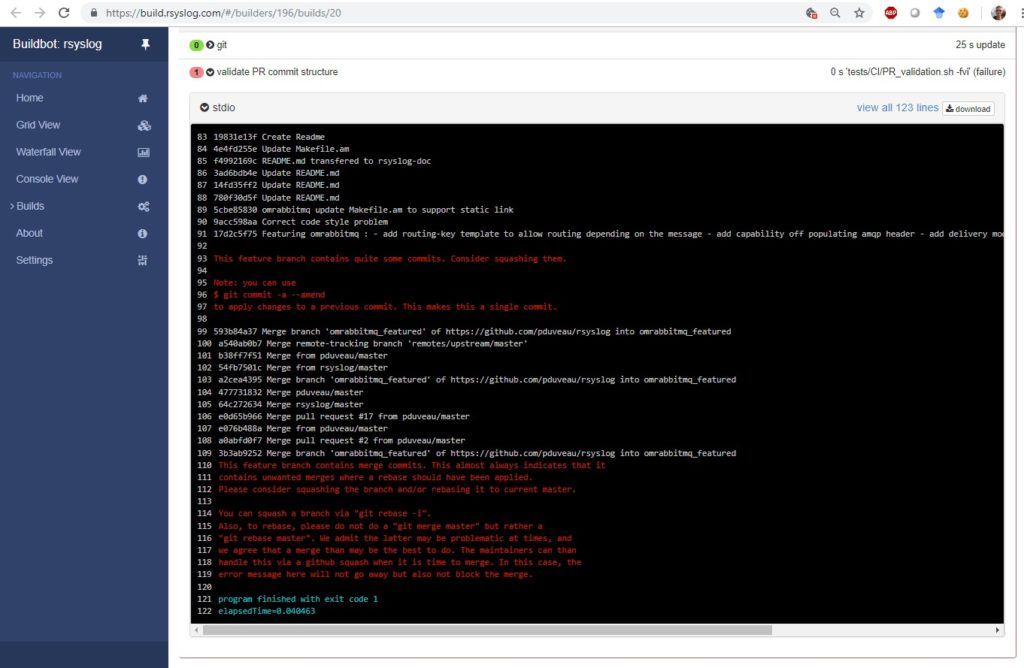Click the Grid View cubes icon
Screen dimensions: 1024x668
point(144,125)
